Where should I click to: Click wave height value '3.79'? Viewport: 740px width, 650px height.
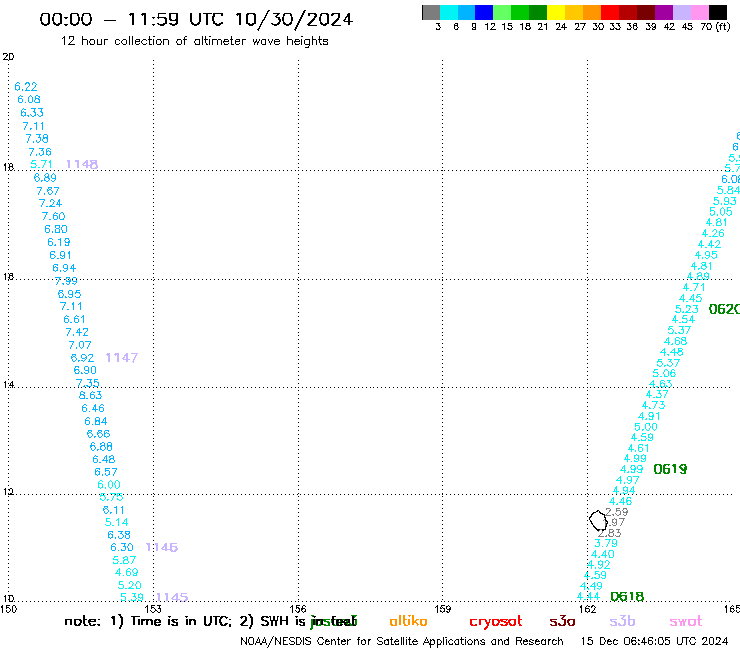click(606, 543)
